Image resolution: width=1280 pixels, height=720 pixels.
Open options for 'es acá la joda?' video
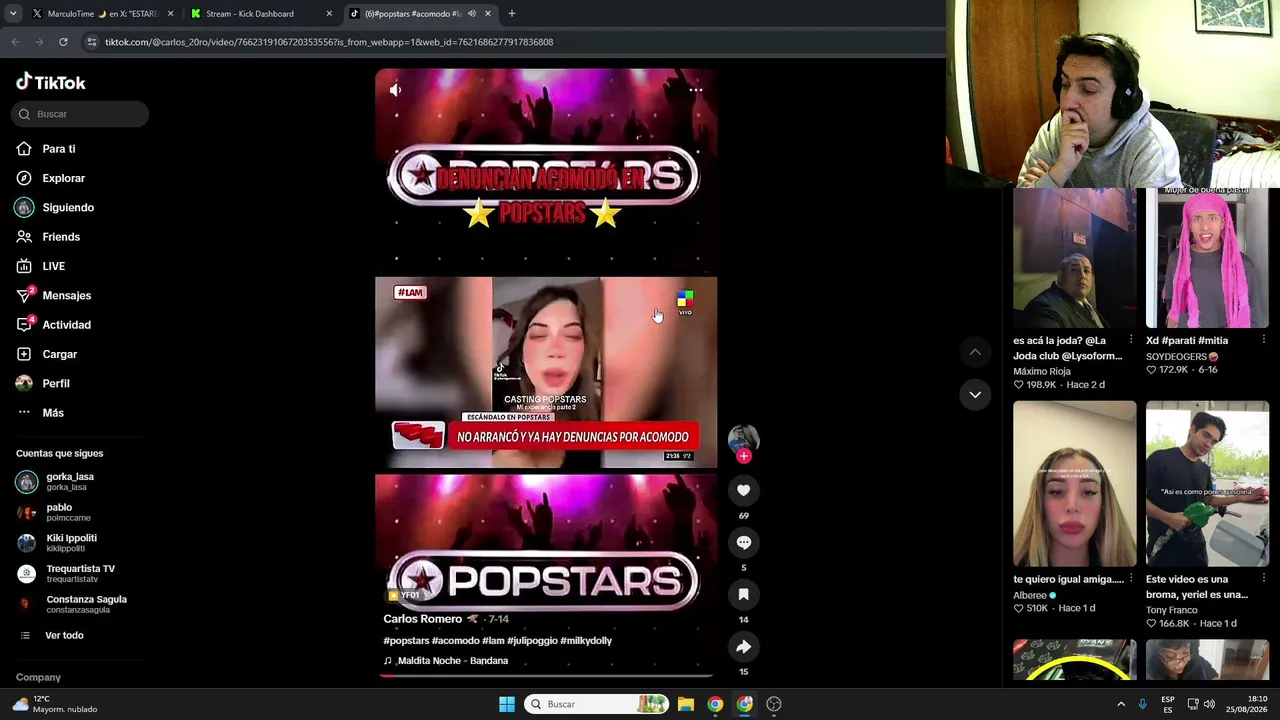[1131, 340]
